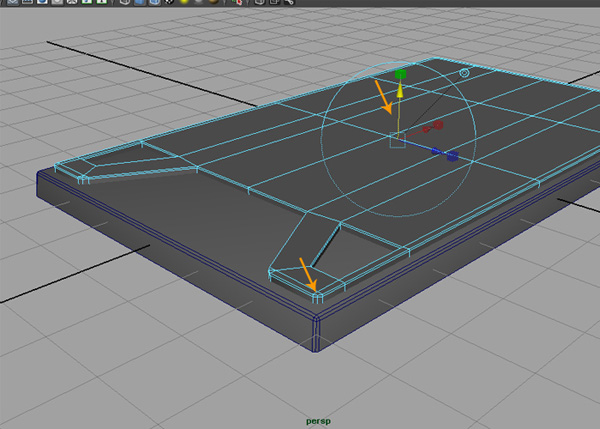600x429 pixels.
Task: Click the last icon in panel toolbar
Action: [x=289, y=3]
